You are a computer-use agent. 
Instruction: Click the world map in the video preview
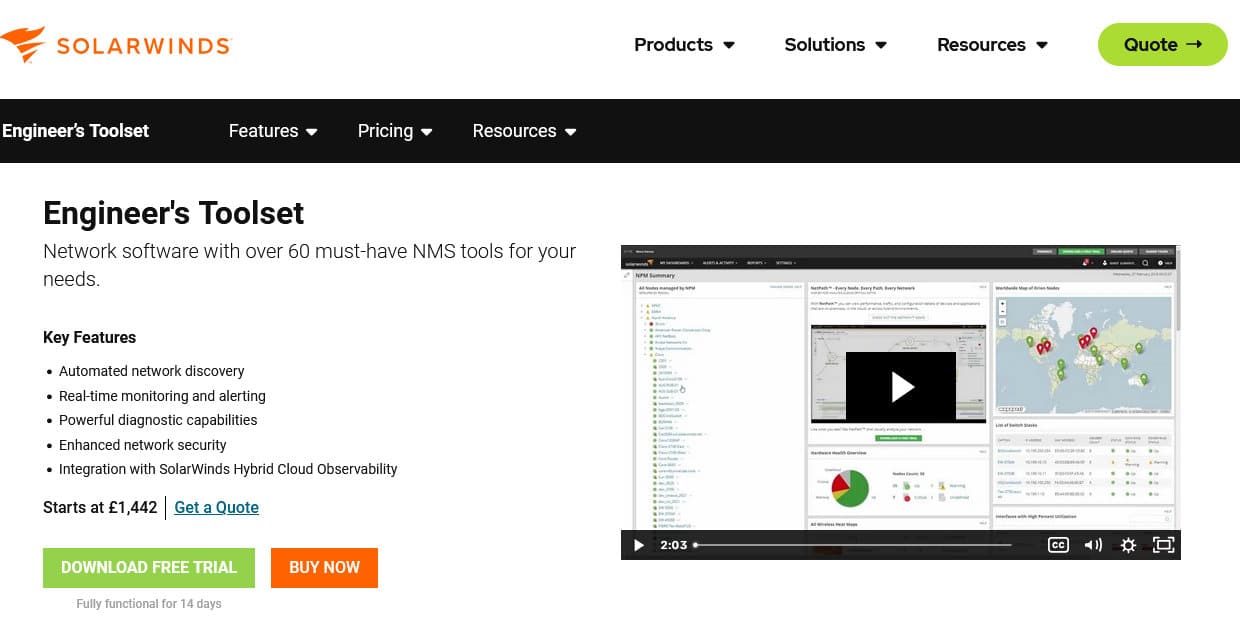tap(1083, 357)
